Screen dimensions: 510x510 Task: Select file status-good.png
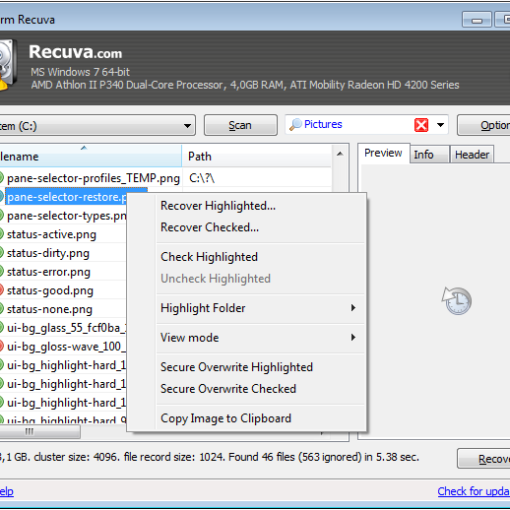pyautogui.click(x=50, y=290)
